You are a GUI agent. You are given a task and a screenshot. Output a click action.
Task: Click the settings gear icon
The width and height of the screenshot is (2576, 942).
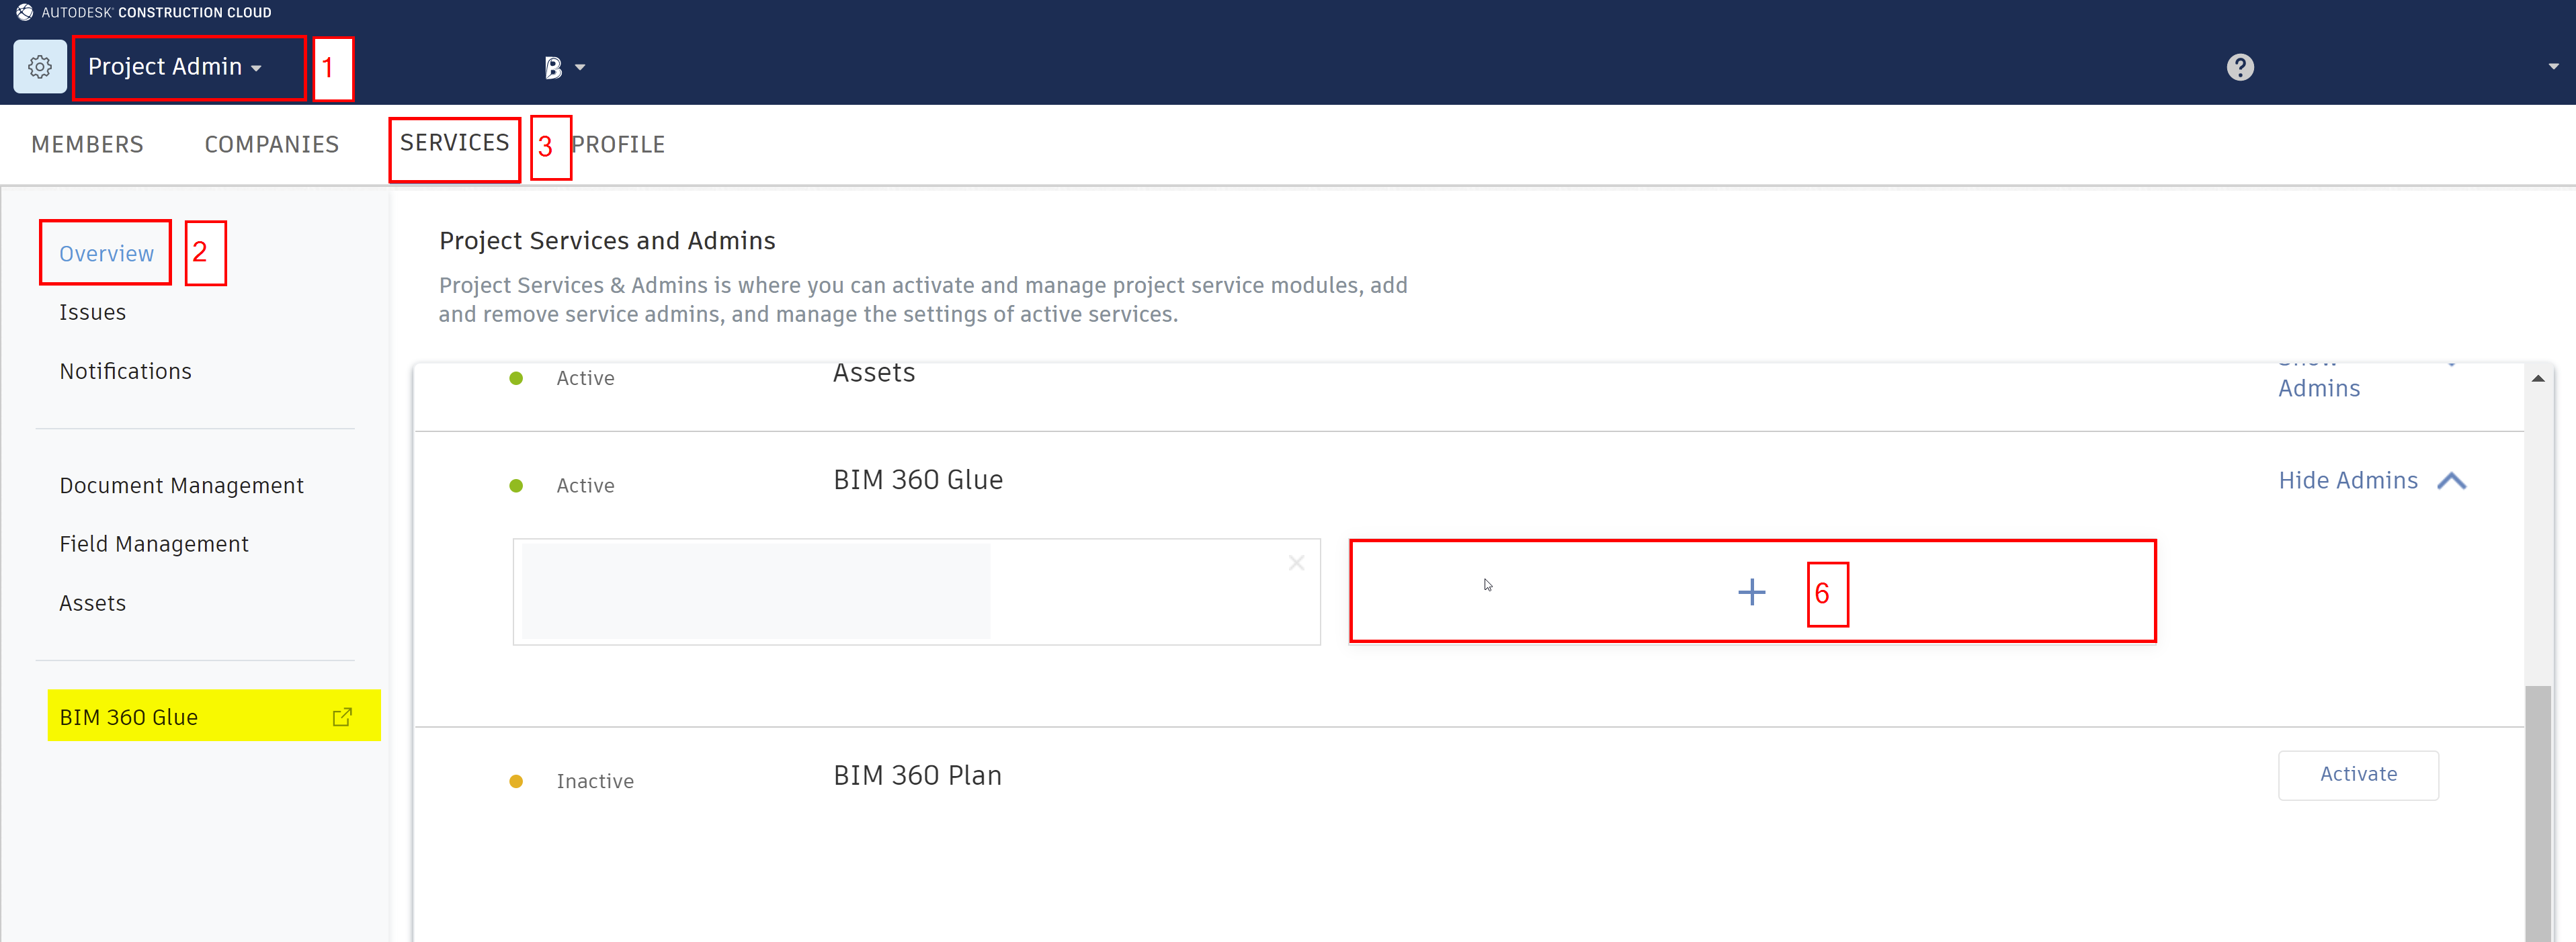click(x=40, y=67)
